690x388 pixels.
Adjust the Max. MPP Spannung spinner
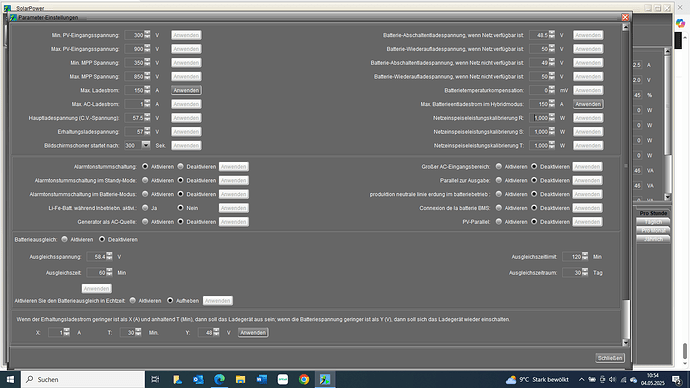click(147, 76)
